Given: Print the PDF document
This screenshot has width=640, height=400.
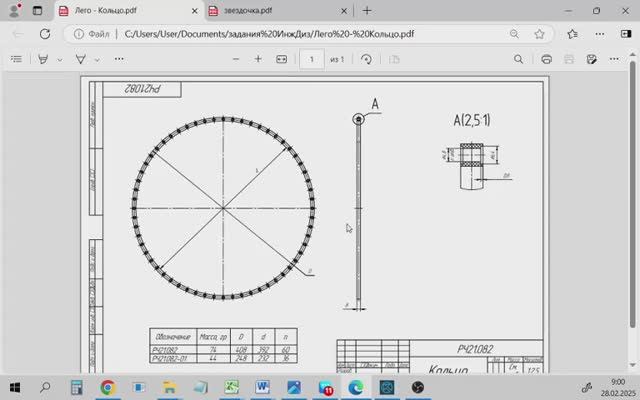Looking at the screenshot, I should point(547,59).
